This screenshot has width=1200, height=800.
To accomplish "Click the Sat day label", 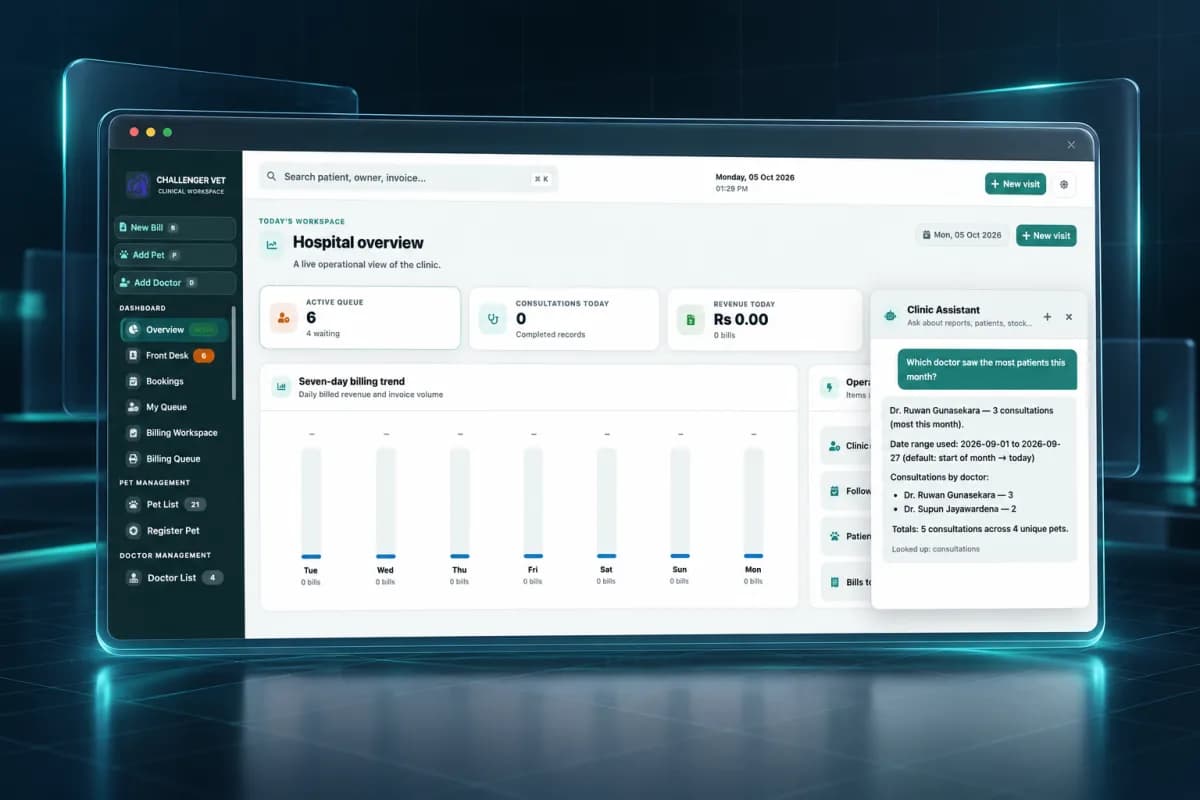I will tap(606, 570).
